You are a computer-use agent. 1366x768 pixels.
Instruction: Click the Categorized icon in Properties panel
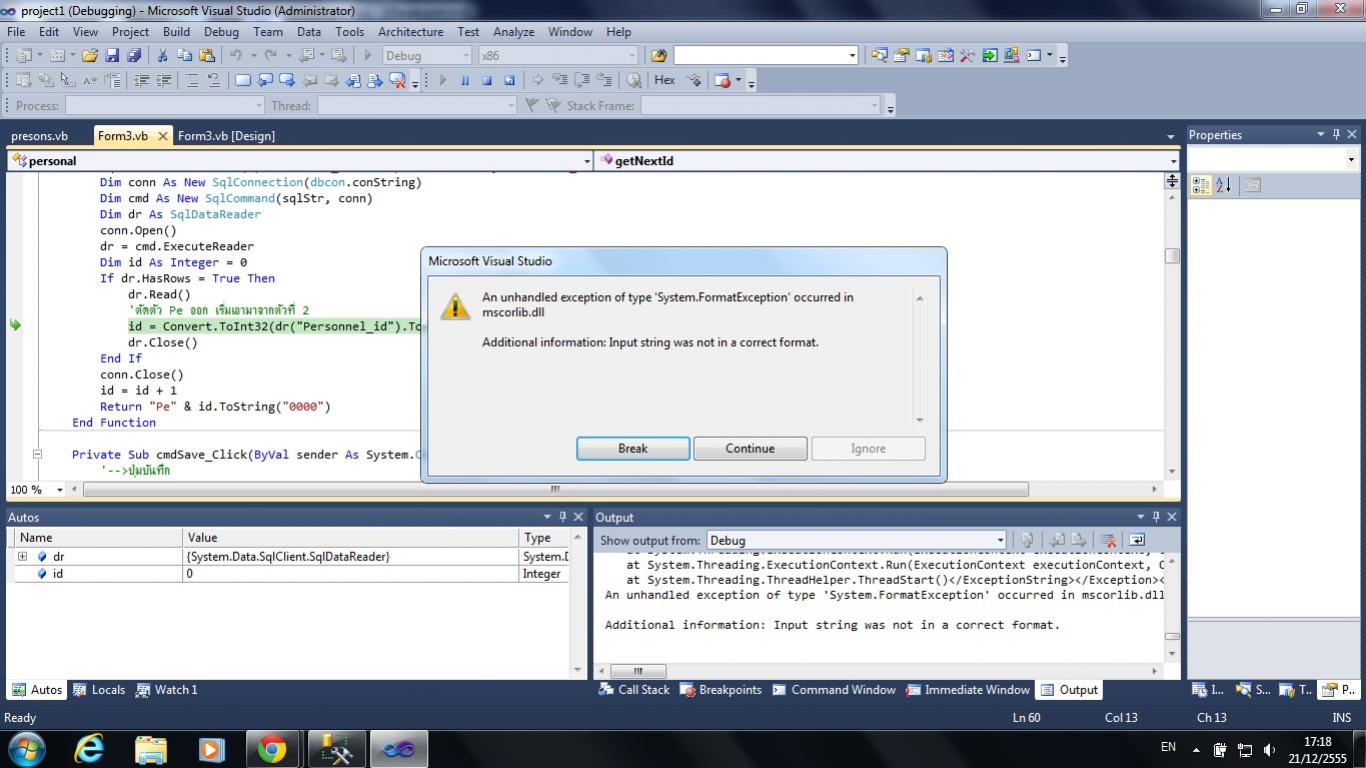pos(1201,185)
